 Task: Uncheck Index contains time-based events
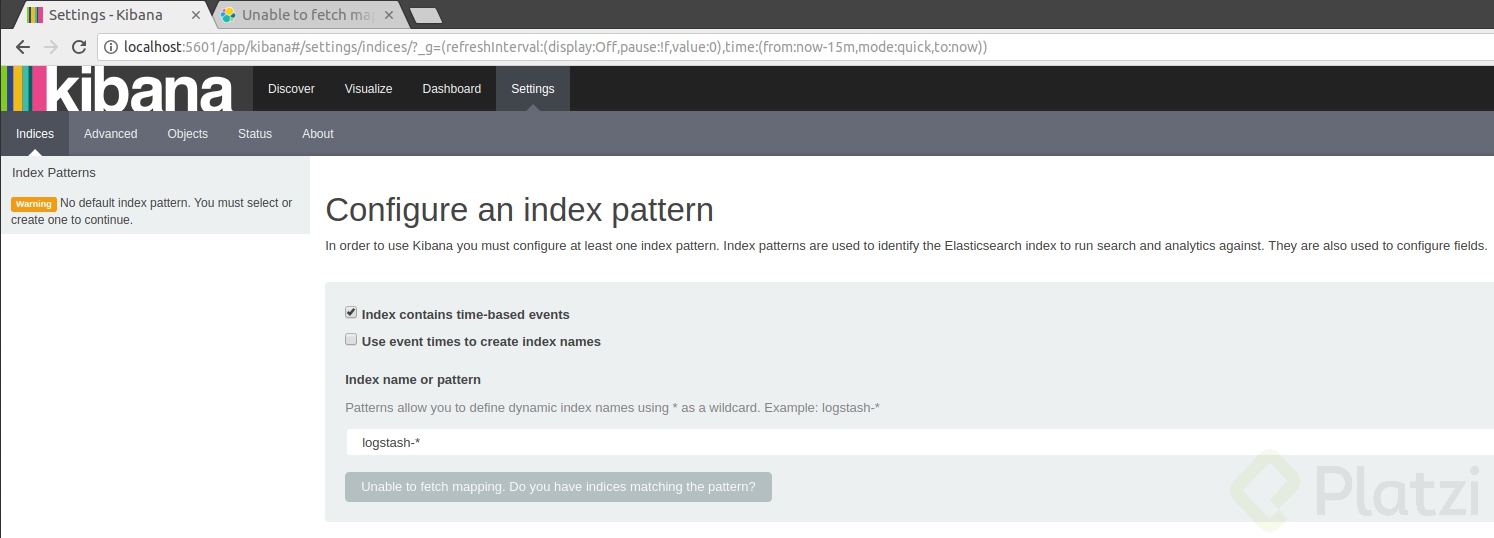[351, 313]
